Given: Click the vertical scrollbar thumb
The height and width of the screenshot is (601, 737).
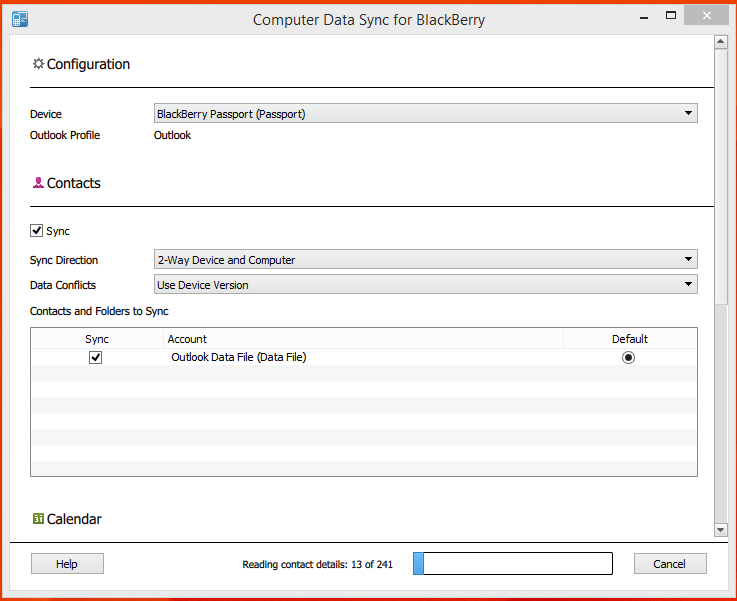Looking at the screenshot, I should (x=721, y=176).
